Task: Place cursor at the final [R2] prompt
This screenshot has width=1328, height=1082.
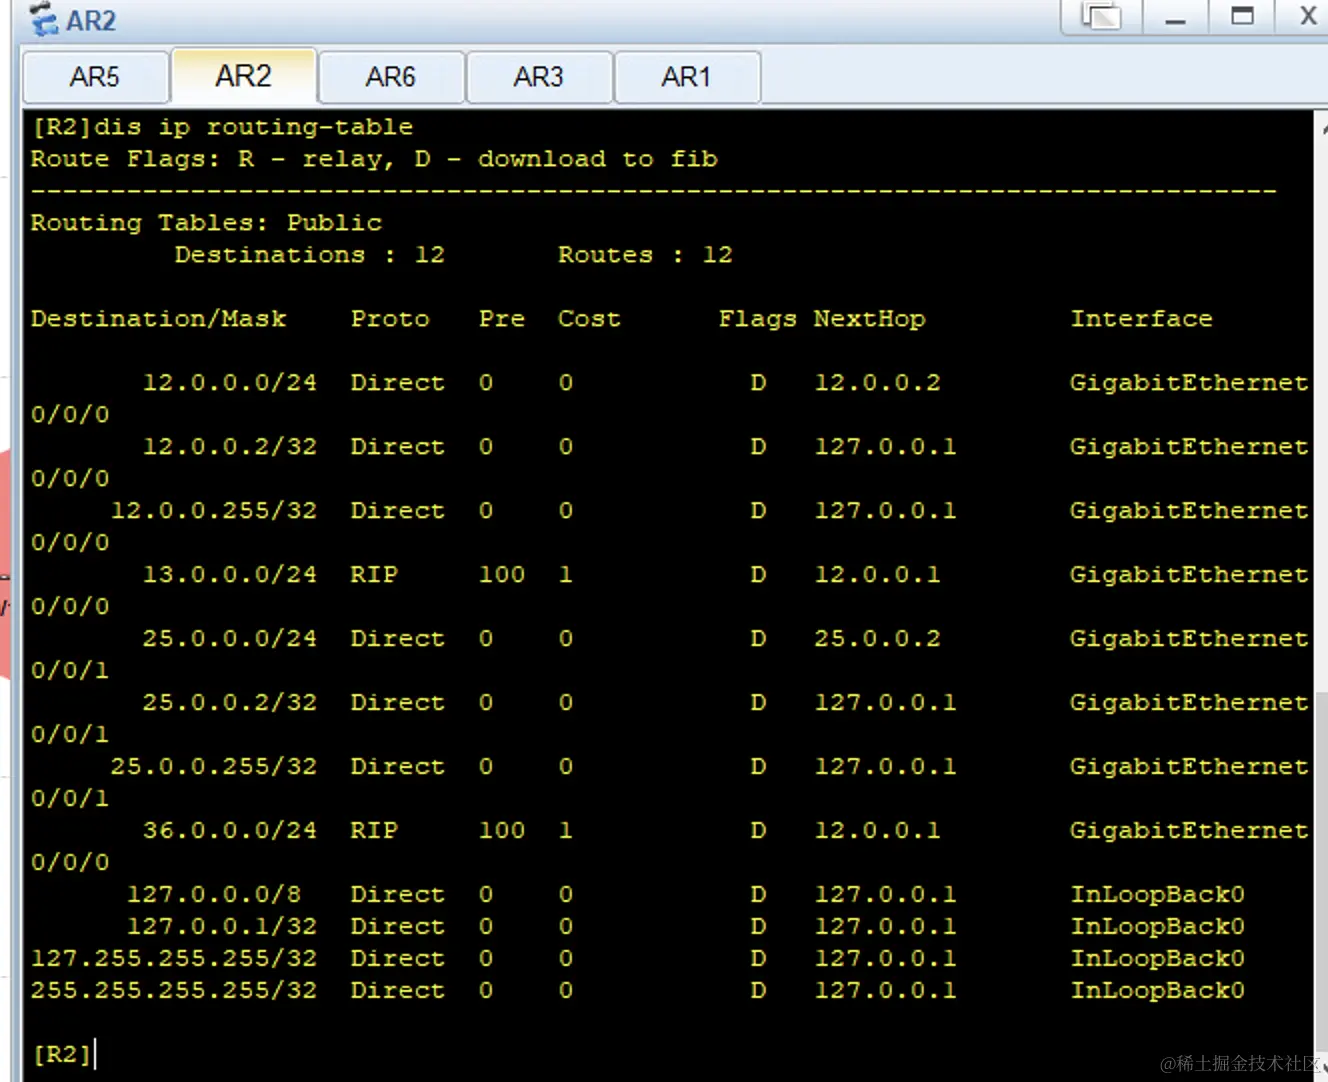Action: pyautogui.click(x=63, y=1054)
